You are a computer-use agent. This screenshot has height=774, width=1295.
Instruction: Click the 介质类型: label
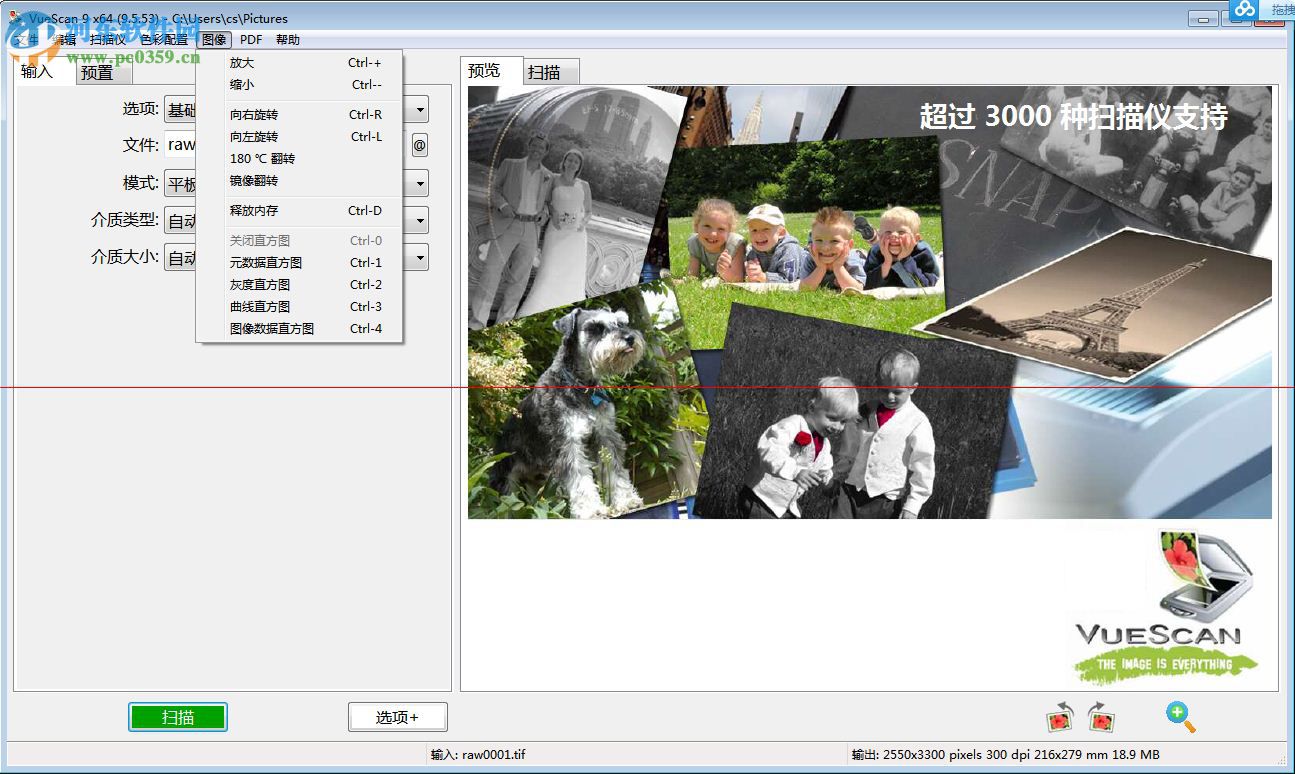125,220
